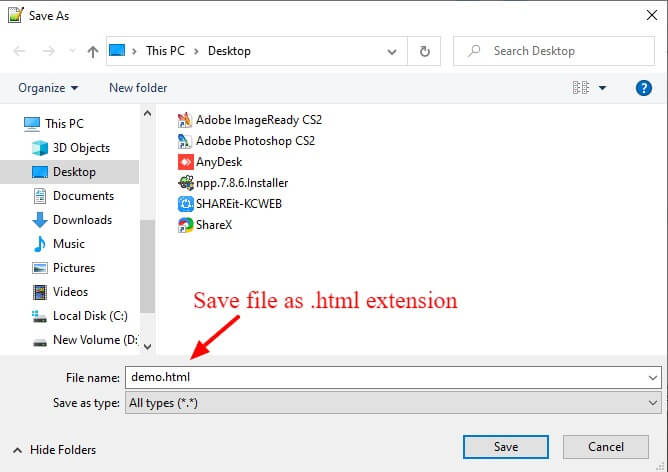This screenshot has height=472, width=668.
Task: Click the 3D Objects cube icon
Action: click(40, 148)
